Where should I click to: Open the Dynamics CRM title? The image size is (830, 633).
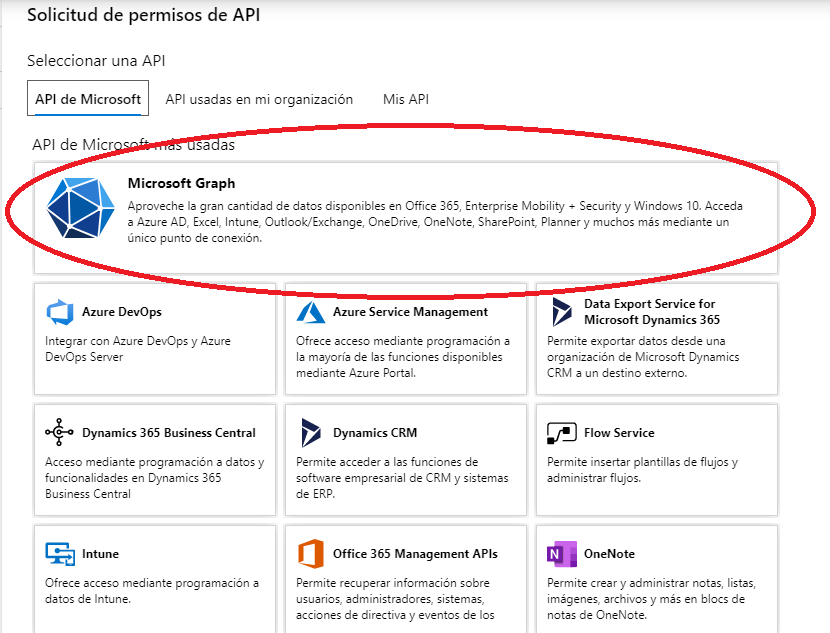(375, 432)
